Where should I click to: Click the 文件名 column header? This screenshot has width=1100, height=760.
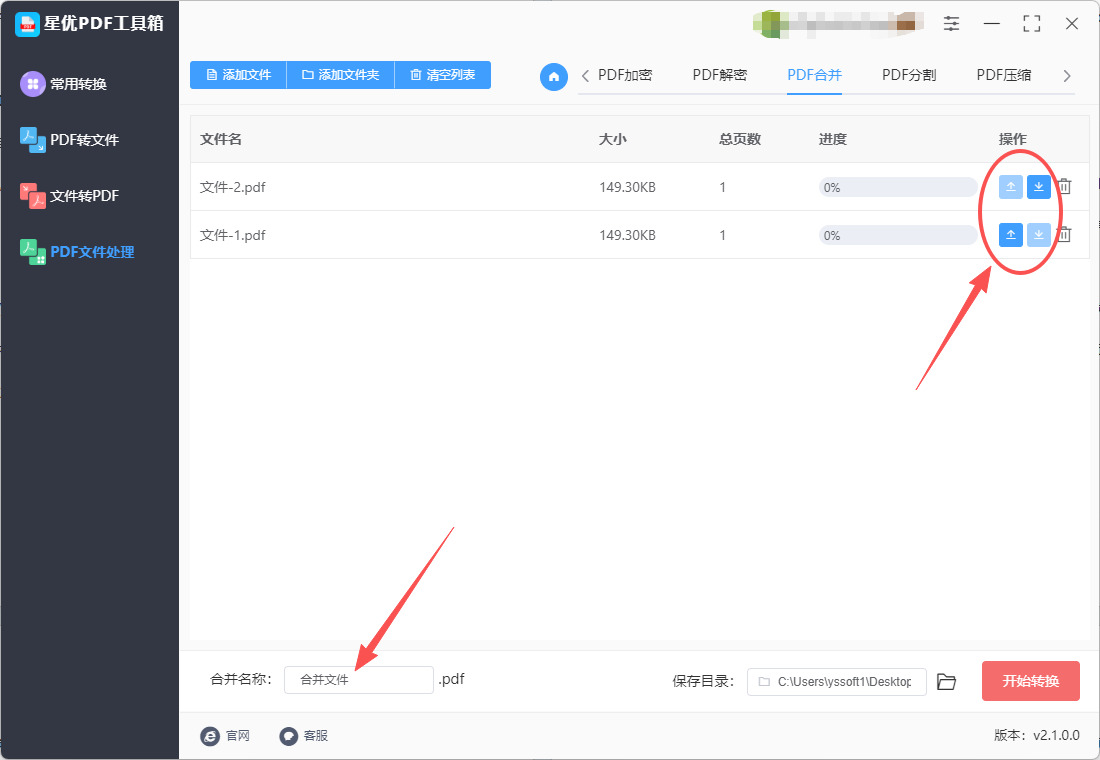tap(221, 139)
